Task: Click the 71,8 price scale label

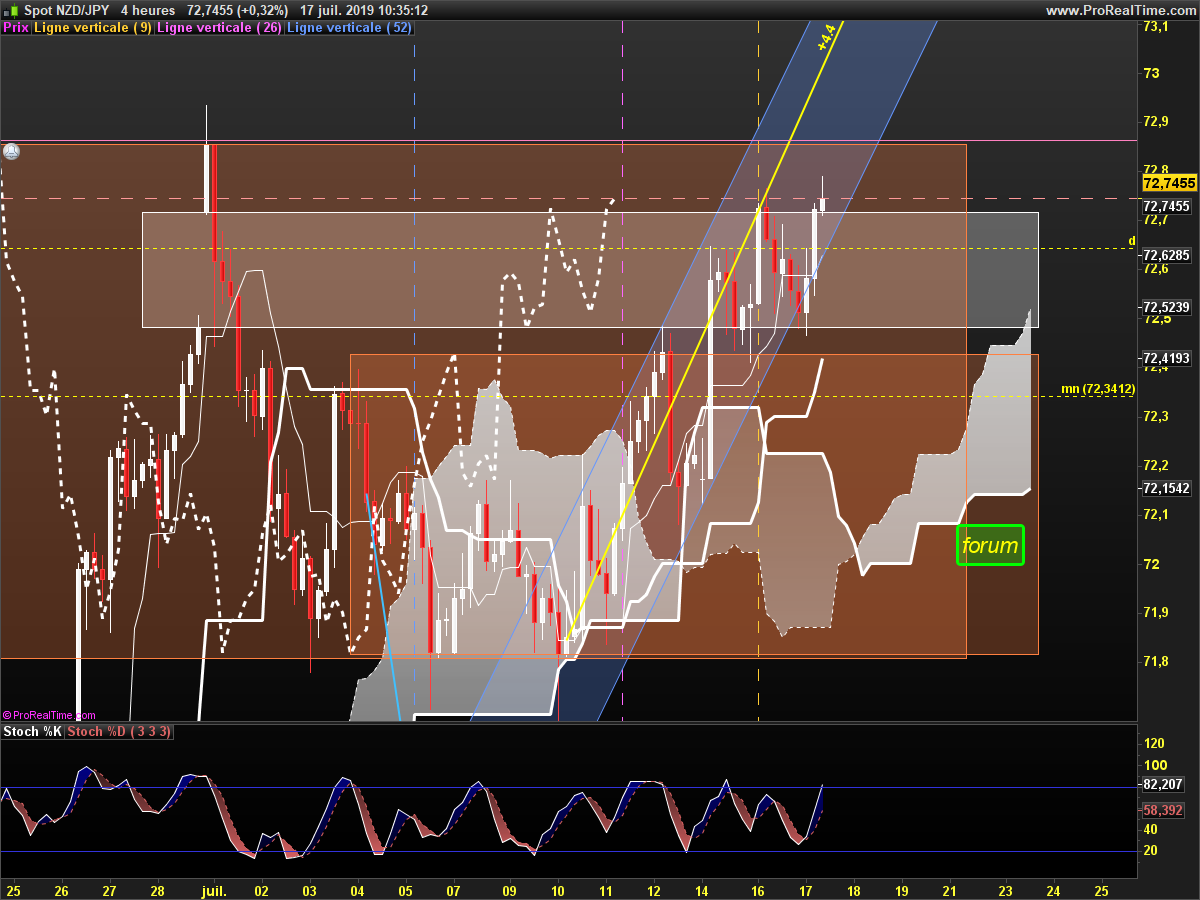Action: 1155,661
